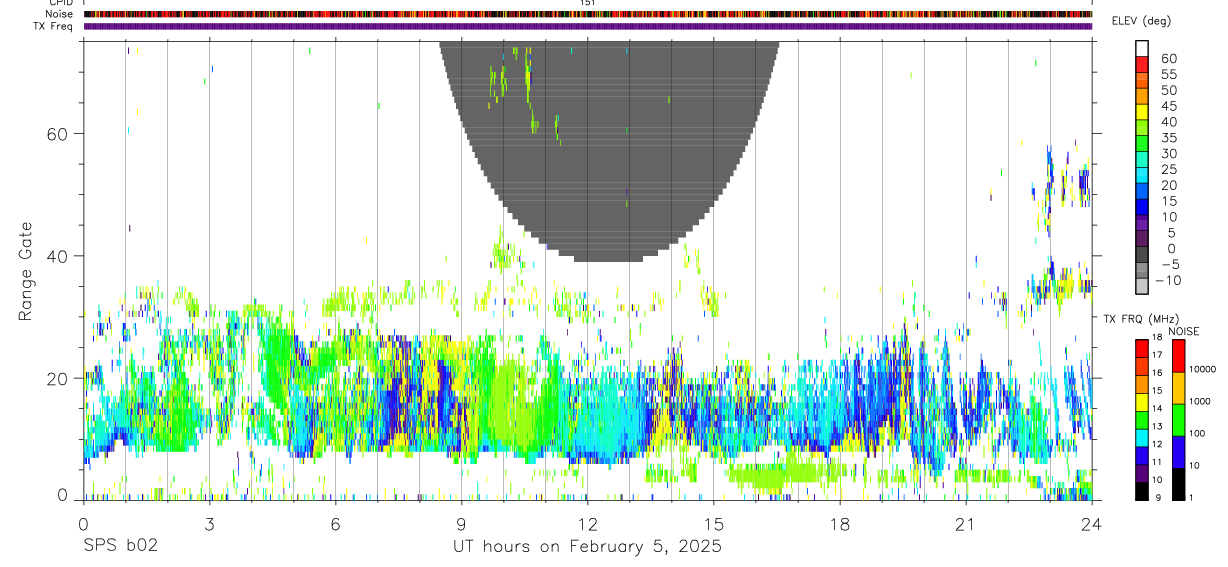Click the ELEV value label 45

pyautogui.click(x=1167, y=106)
